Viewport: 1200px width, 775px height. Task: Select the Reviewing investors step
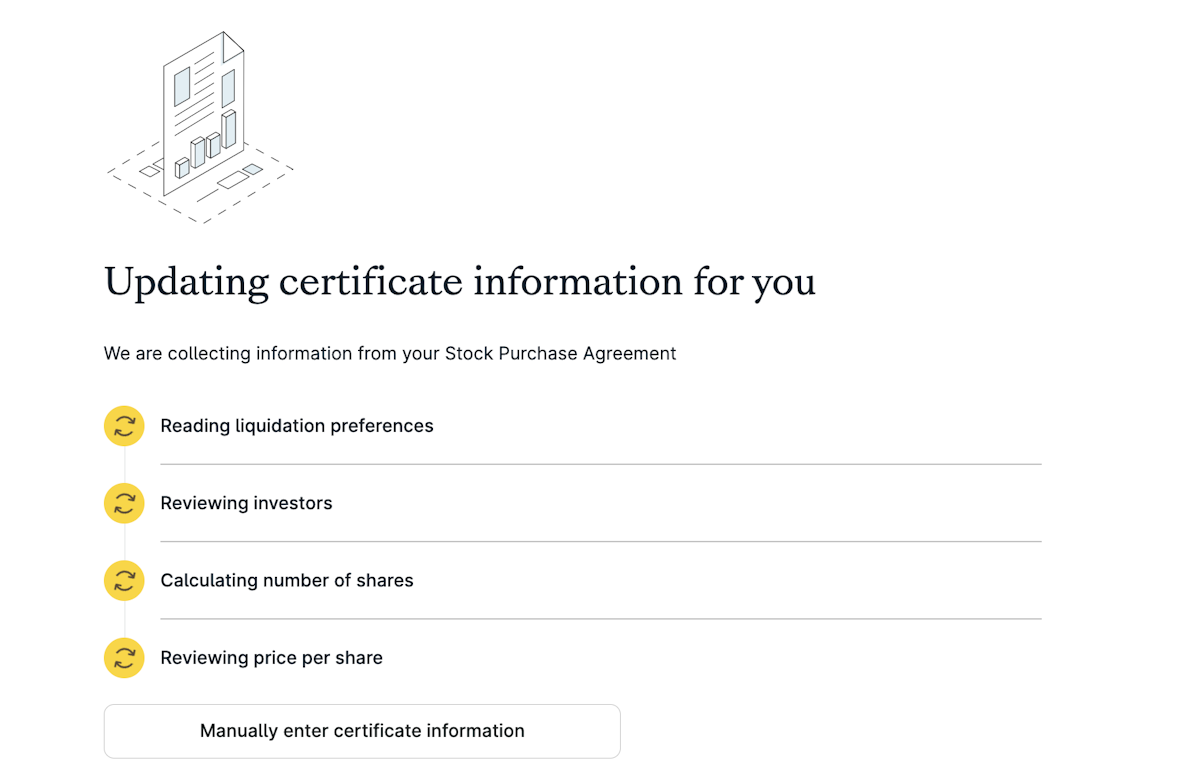246,503
